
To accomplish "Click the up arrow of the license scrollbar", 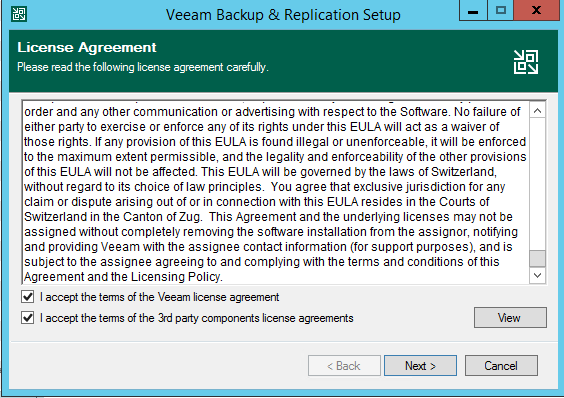I will click(x=537, y=111).
